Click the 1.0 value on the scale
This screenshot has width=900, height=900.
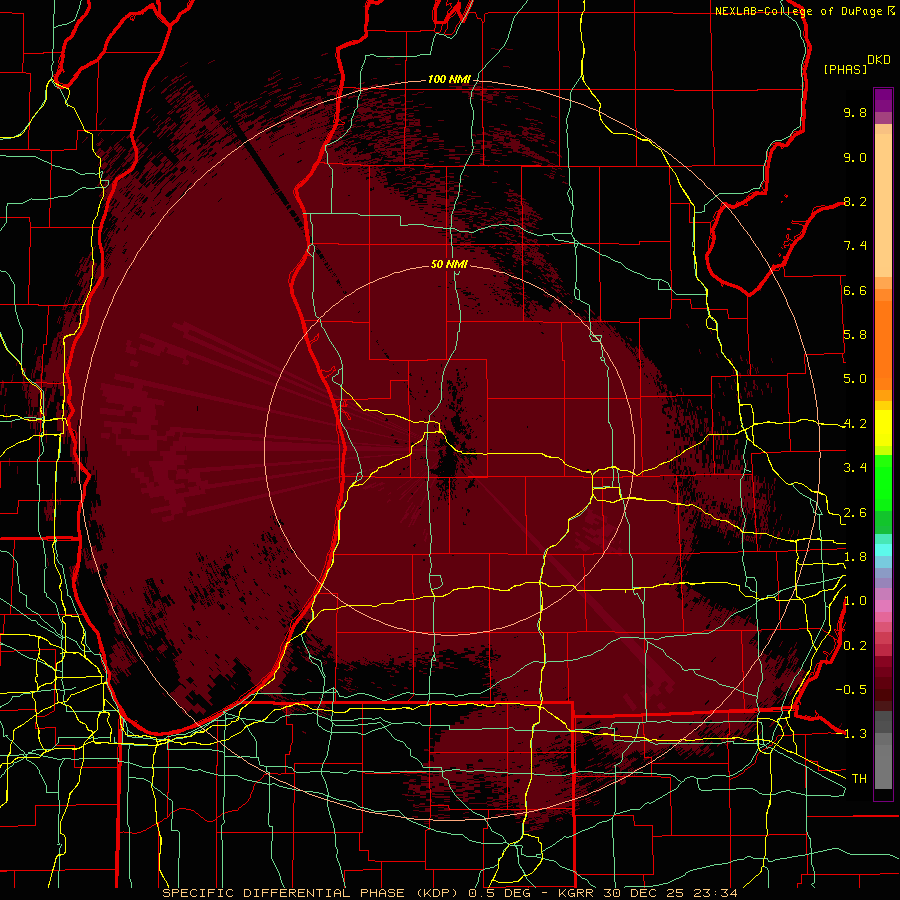point(855,601)
